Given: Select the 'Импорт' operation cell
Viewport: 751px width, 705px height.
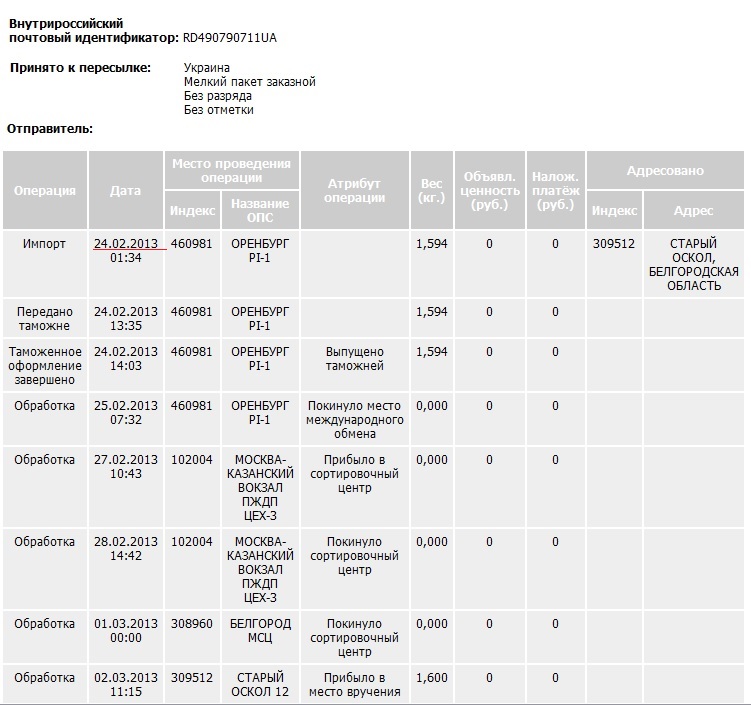Looking at the screenshot, I should click(x=45, y=244).
